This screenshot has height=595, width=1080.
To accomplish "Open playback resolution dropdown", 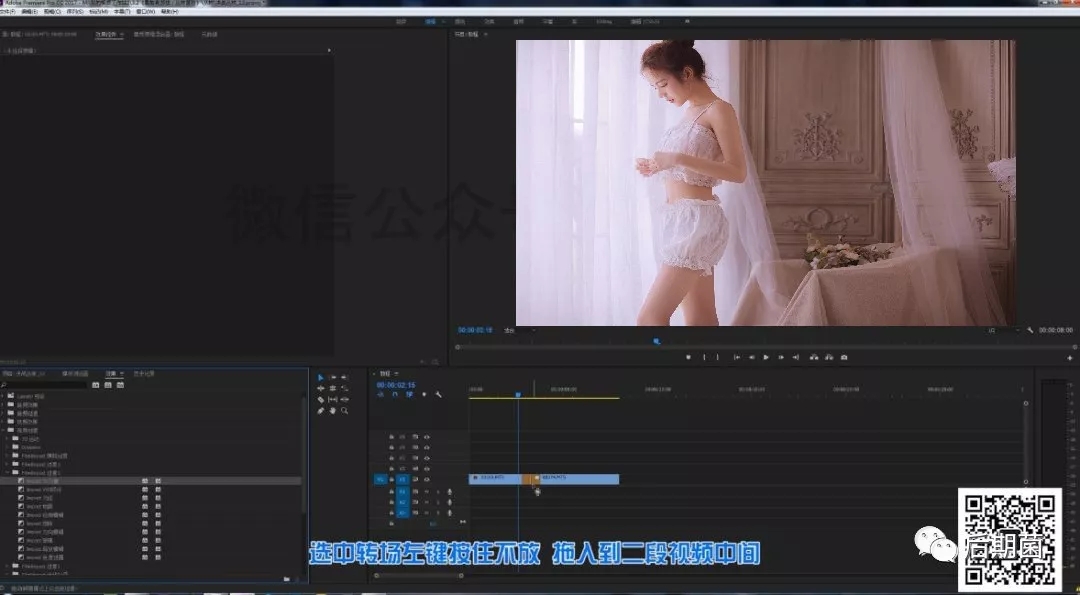I will (1003, 331).
